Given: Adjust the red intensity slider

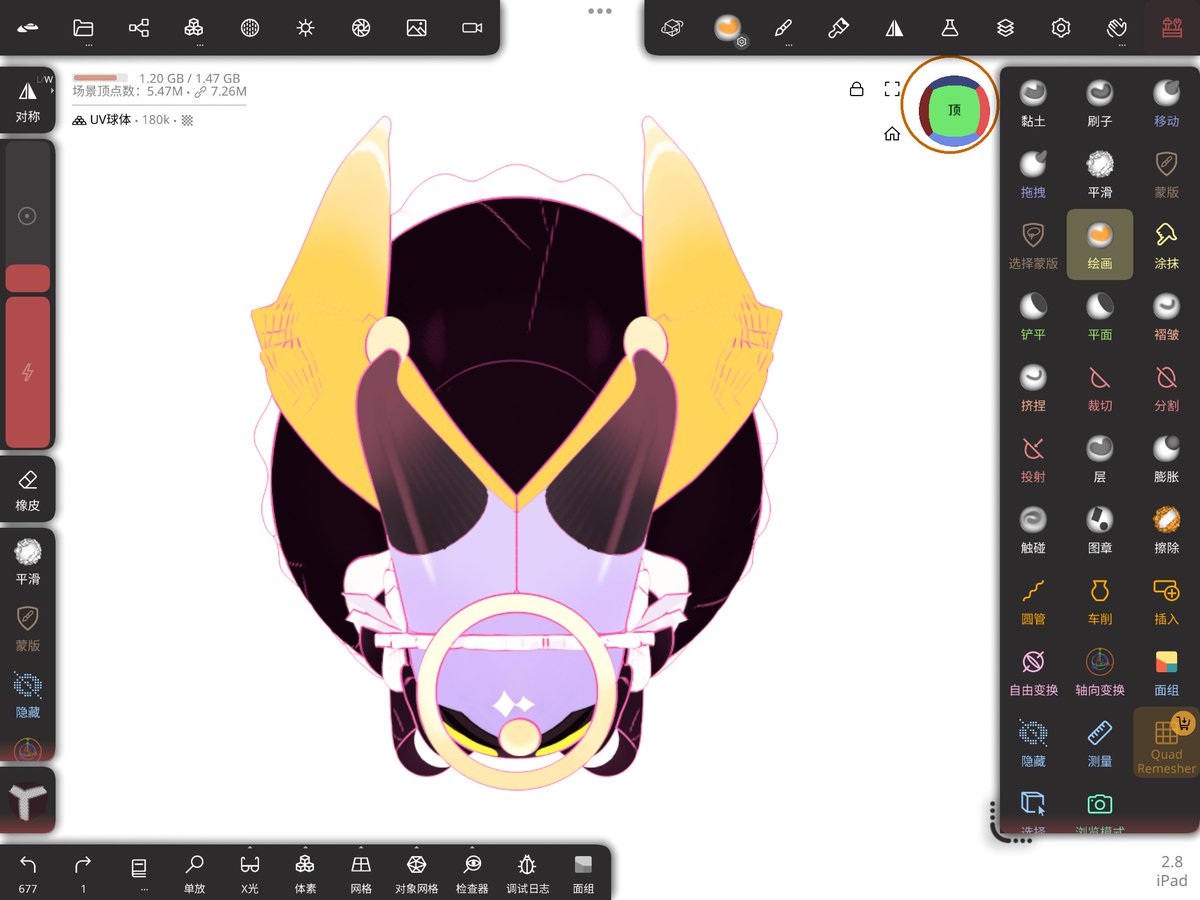Looking at the screenshot, I should click(x=28, y=372).
